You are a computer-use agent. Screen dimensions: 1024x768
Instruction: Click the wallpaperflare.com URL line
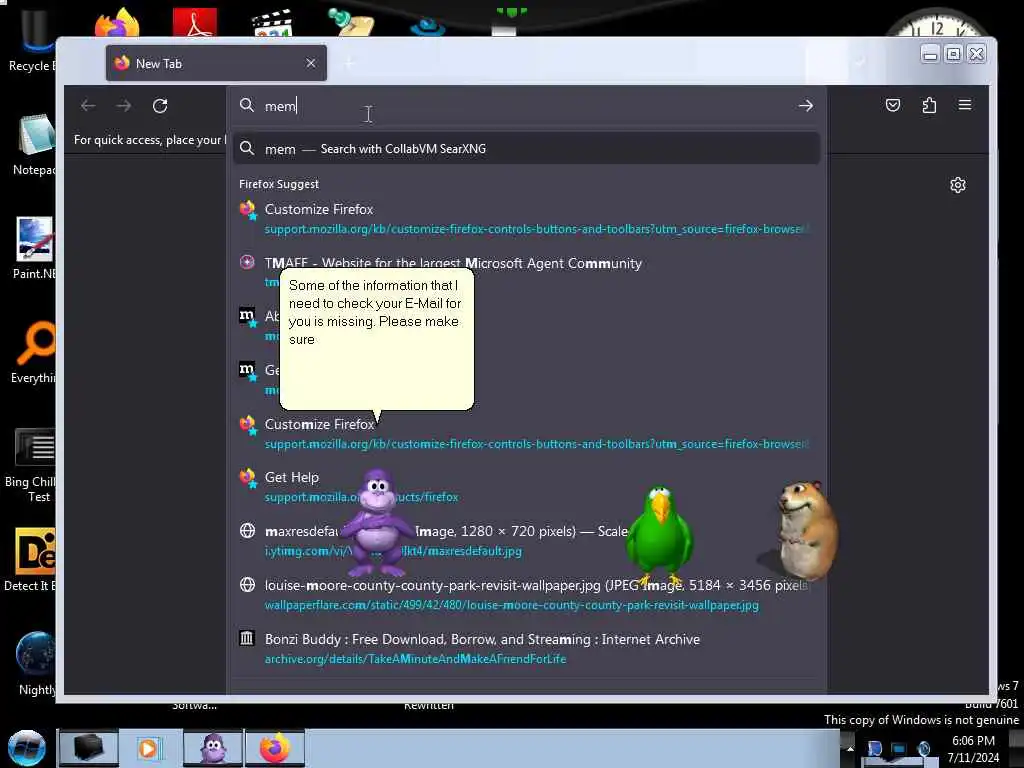pos(511,605)
